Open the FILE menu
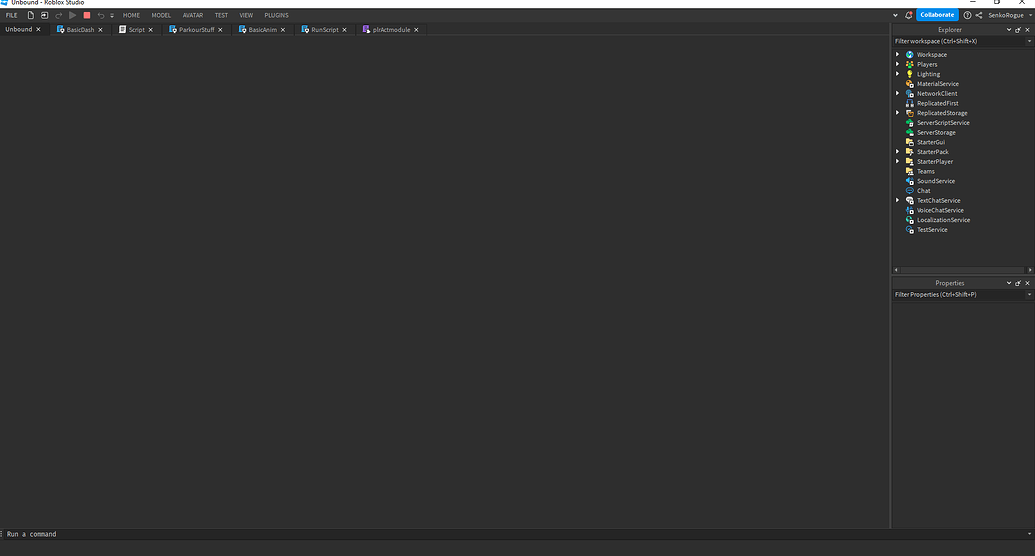This screenshot has width=1035, height=556. (12, 15)
